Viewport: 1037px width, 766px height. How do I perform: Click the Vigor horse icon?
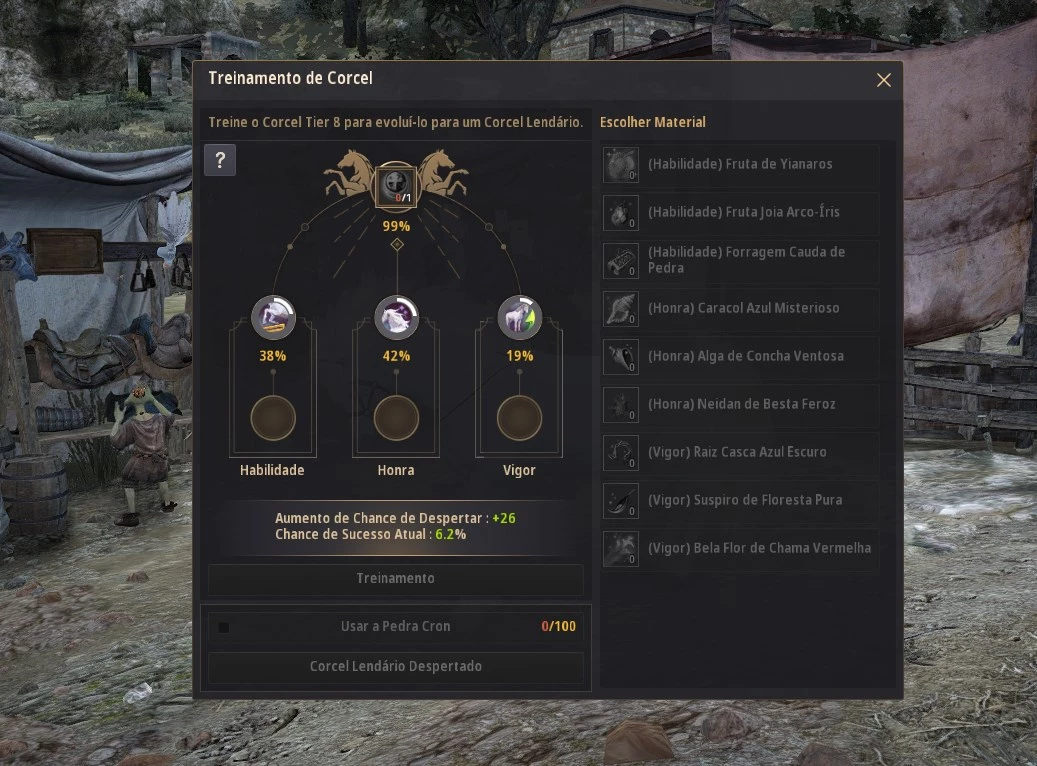[520, 318]
